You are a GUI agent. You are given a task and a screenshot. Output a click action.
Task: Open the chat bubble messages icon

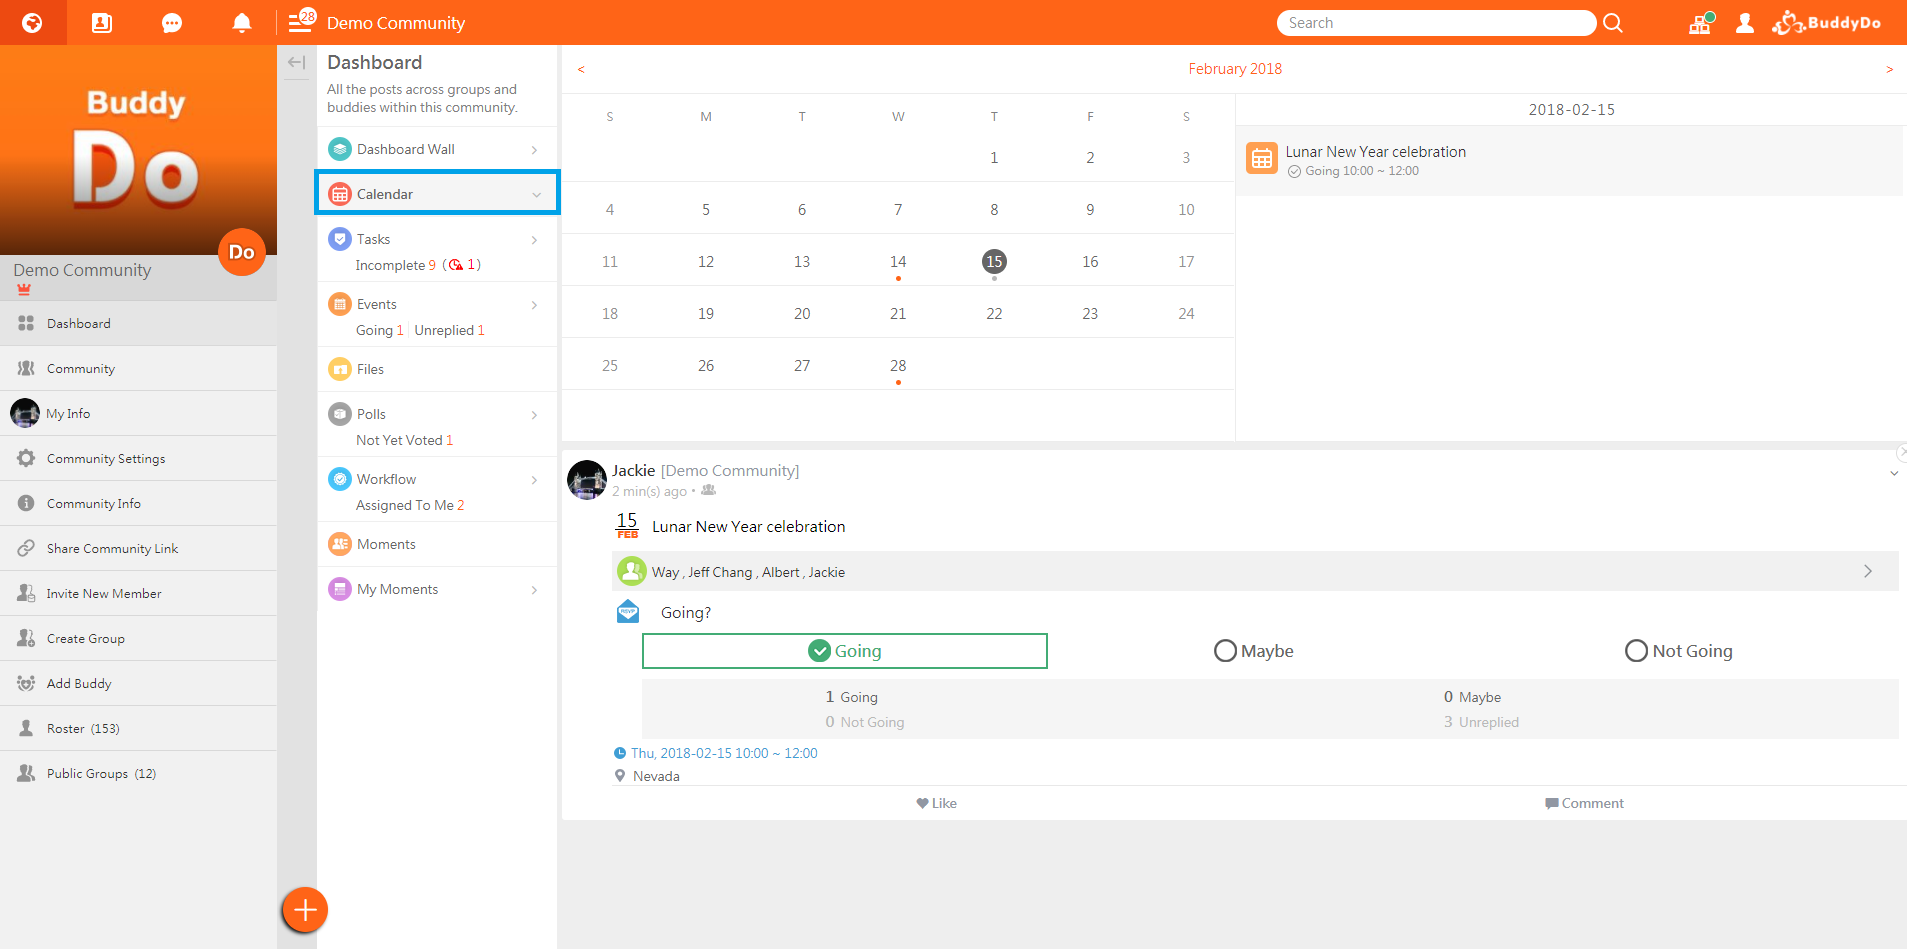pos(172,23)
